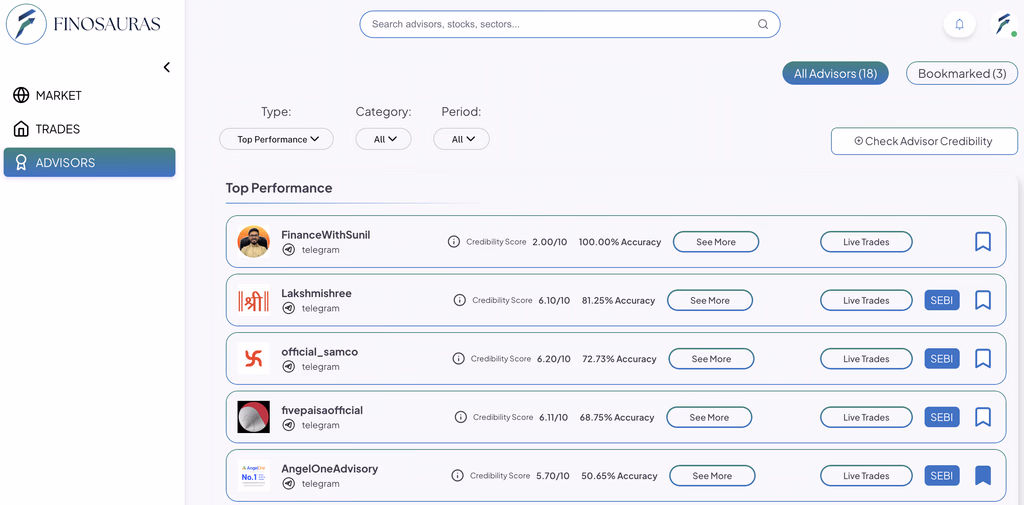Go to the Trades section
1024x505 pixels.
tap(46, 129)
